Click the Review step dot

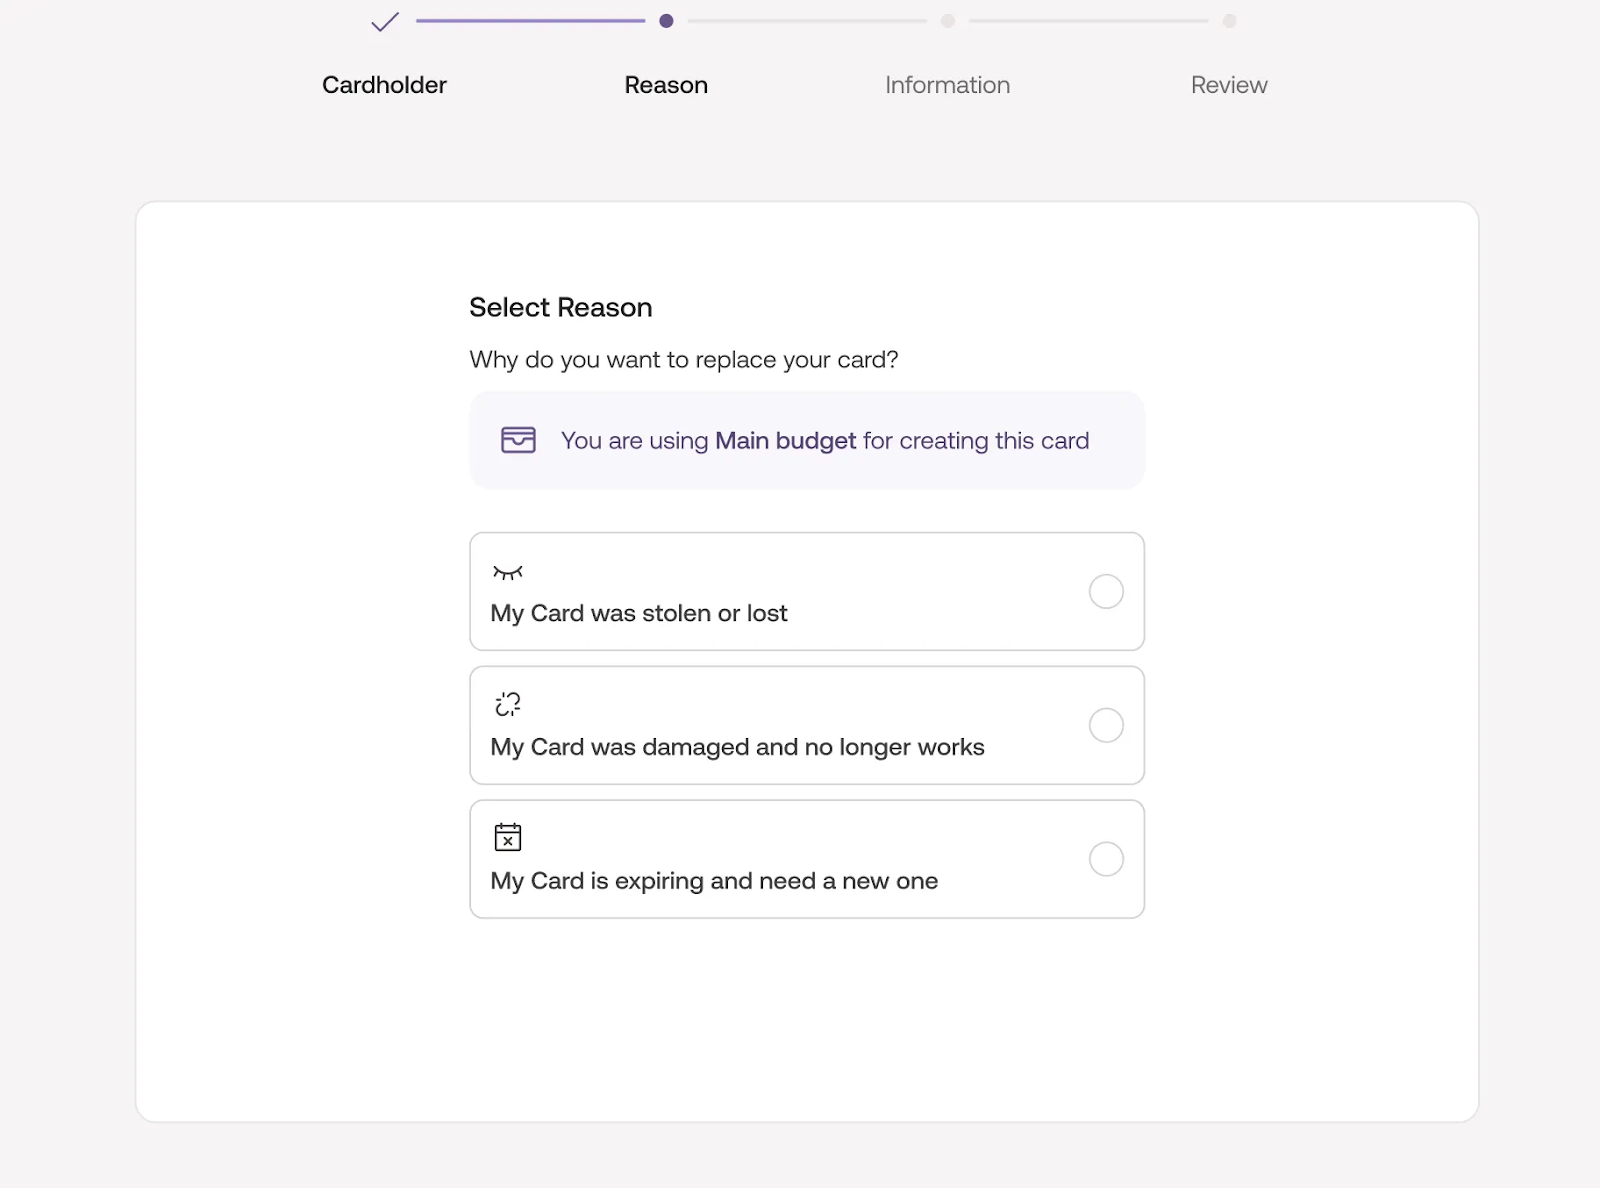pyautogui.click(x=1229, y=21)
